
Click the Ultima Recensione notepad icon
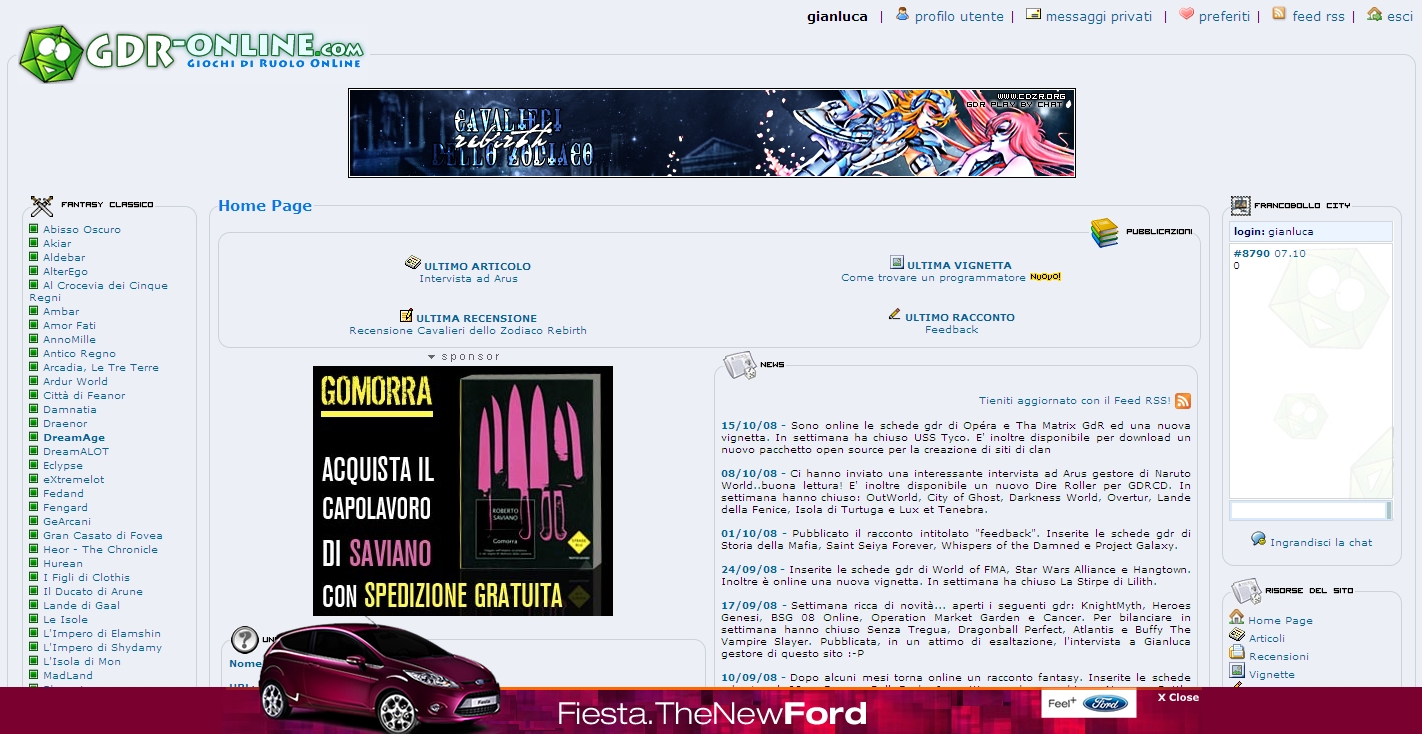click(406, 315)
